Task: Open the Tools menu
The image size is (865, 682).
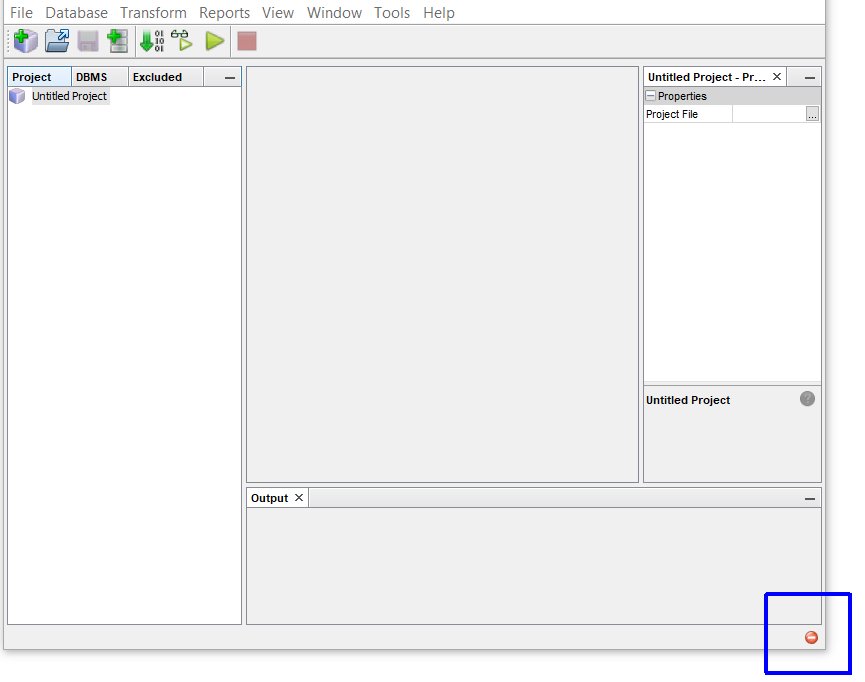Action: [392, 13]
